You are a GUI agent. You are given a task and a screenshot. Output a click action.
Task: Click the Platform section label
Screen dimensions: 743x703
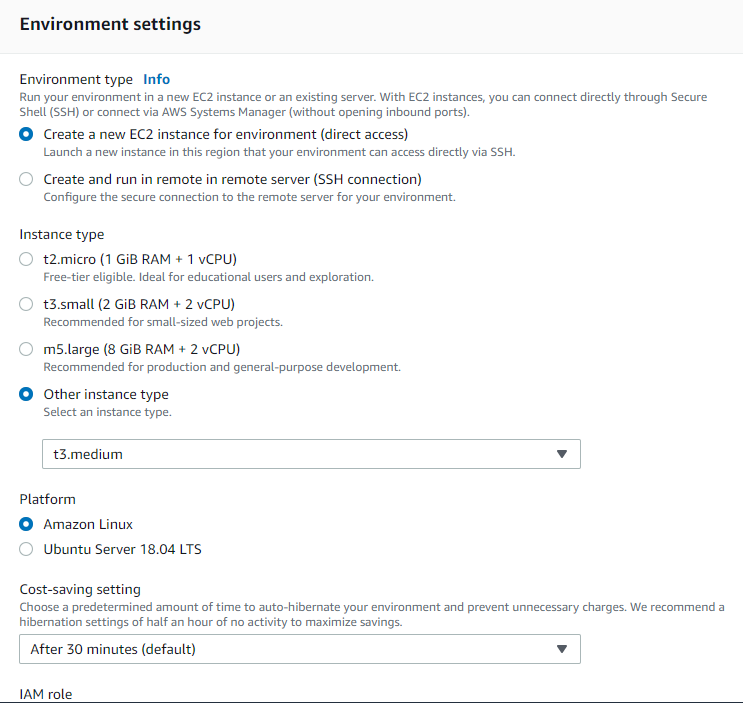pos(48,499)
